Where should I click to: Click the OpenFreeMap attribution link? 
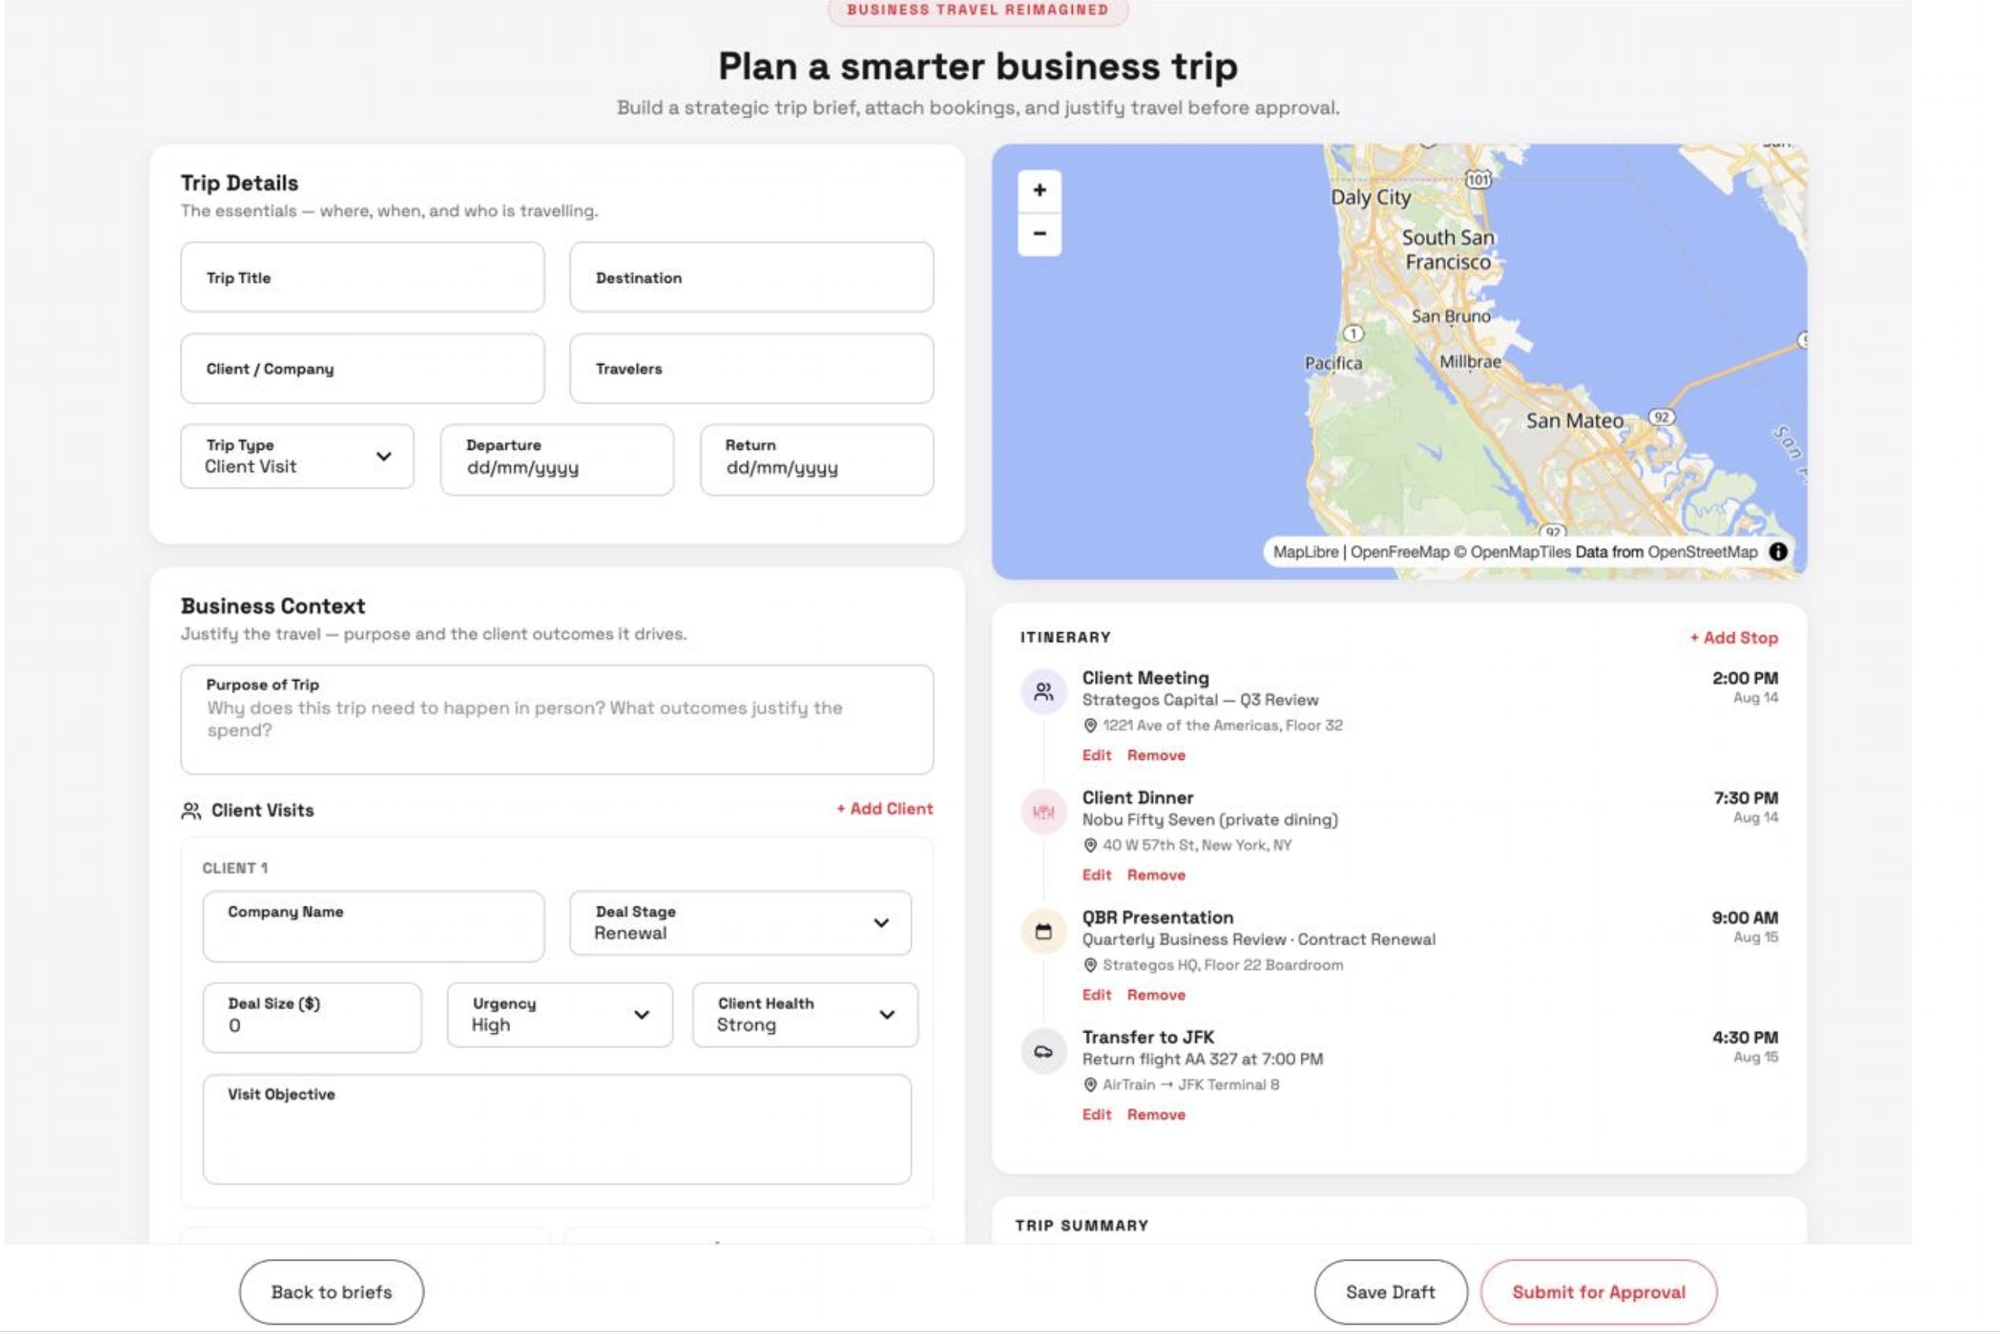pos(1399,552)
